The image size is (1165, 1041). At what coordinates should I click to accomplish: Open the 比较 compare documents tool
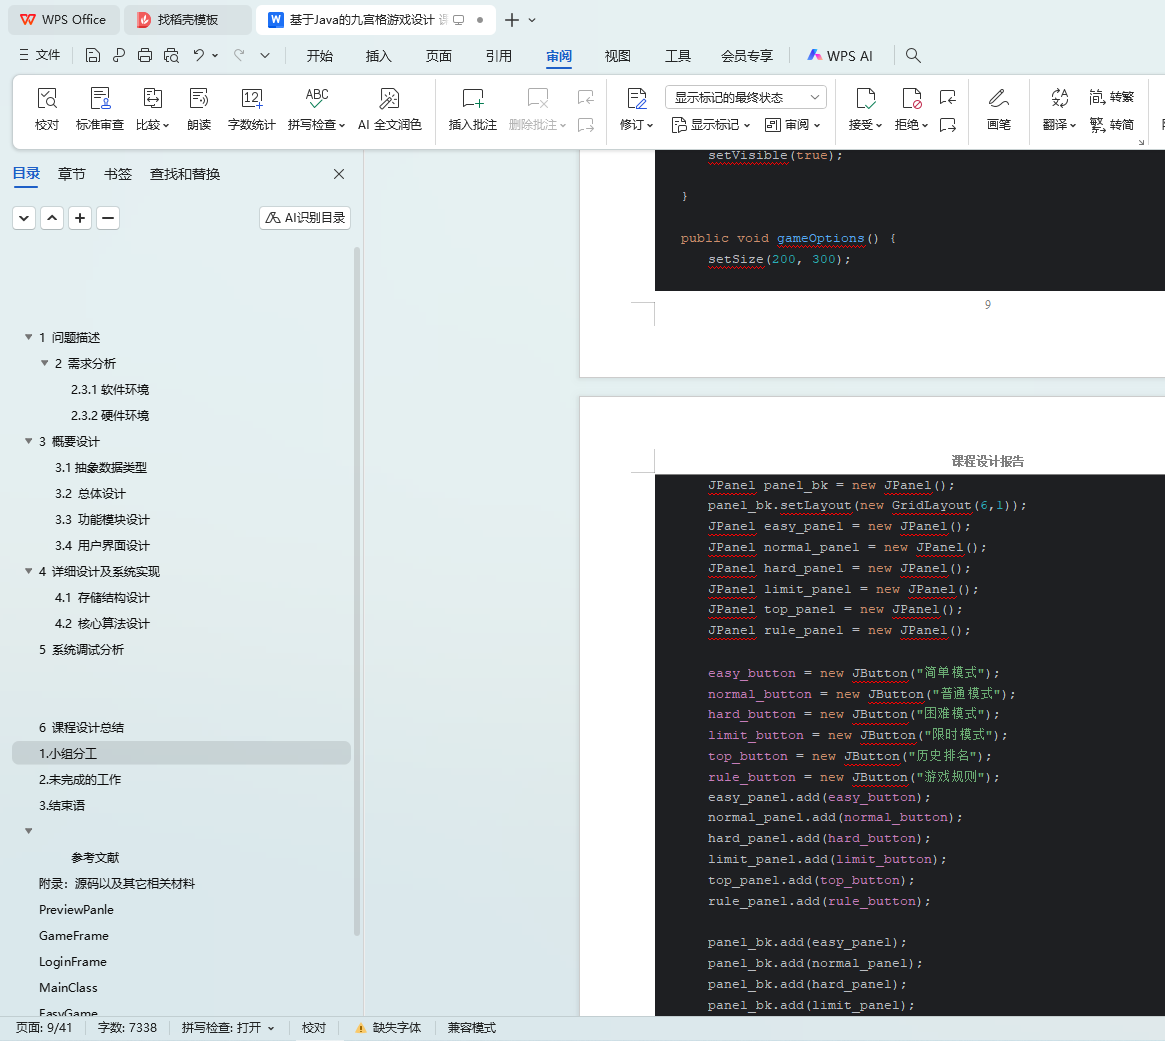(152, 108)
